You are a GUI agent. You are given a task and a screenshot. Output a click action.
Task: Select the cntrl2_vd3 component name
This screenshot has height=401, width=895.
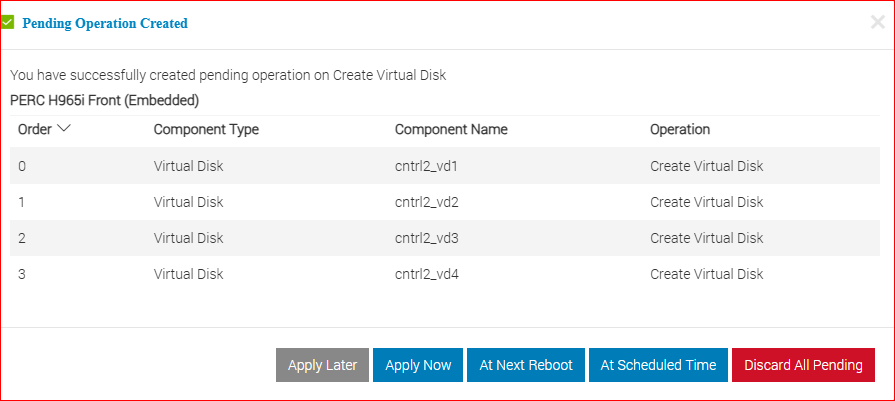[x=427, y=238]
